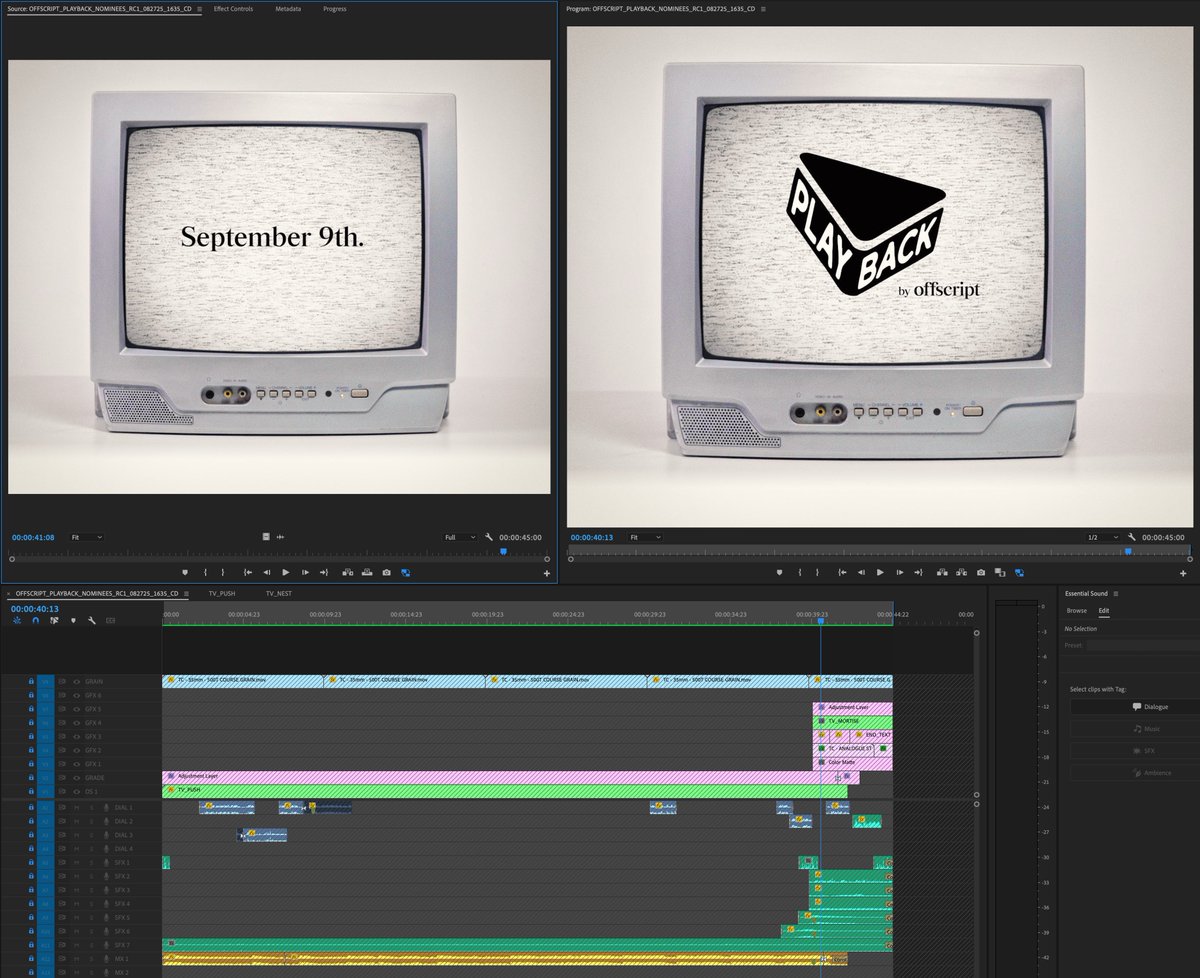Select clips tagged Dialogue
Screen dimensions: 1200x978
1135,707
